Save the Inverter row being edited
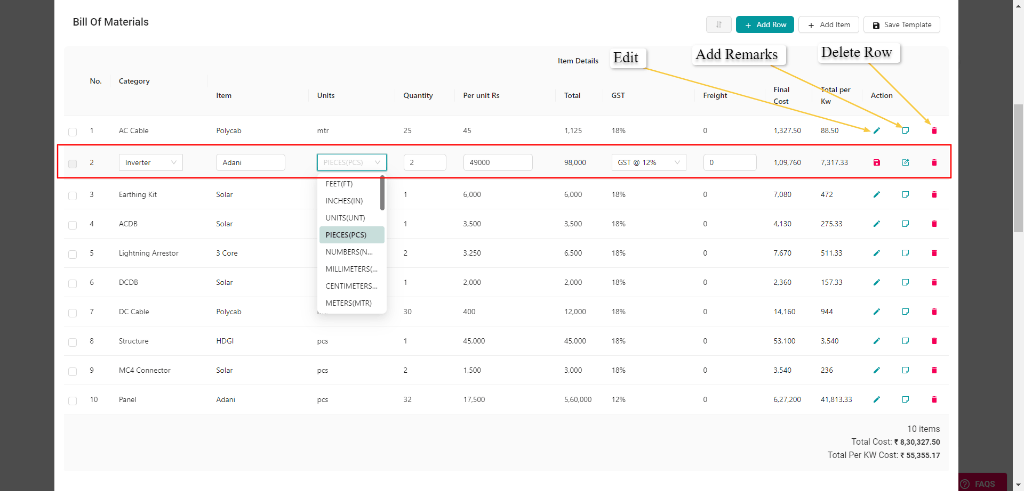Image resolution: width=1024 pixels, height=491 pixels. click(877, 162)
